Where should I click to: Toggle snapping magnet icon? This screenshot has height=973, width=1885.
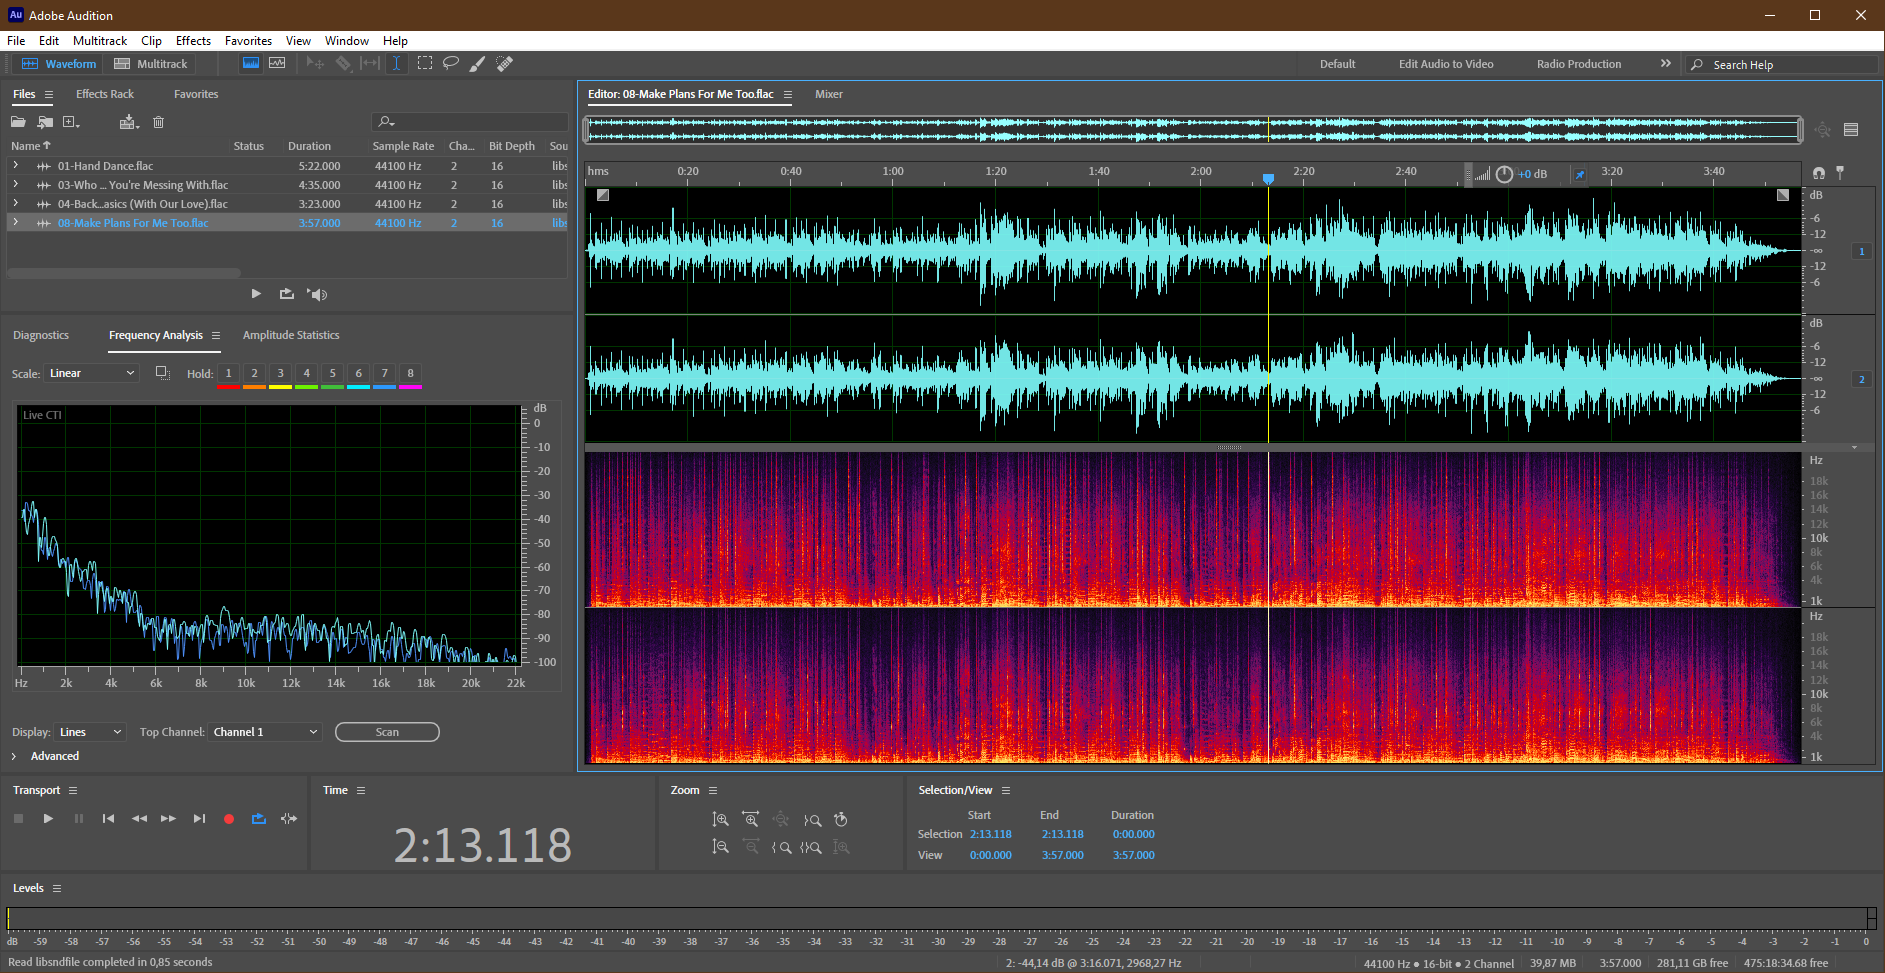coord(1819,173)
